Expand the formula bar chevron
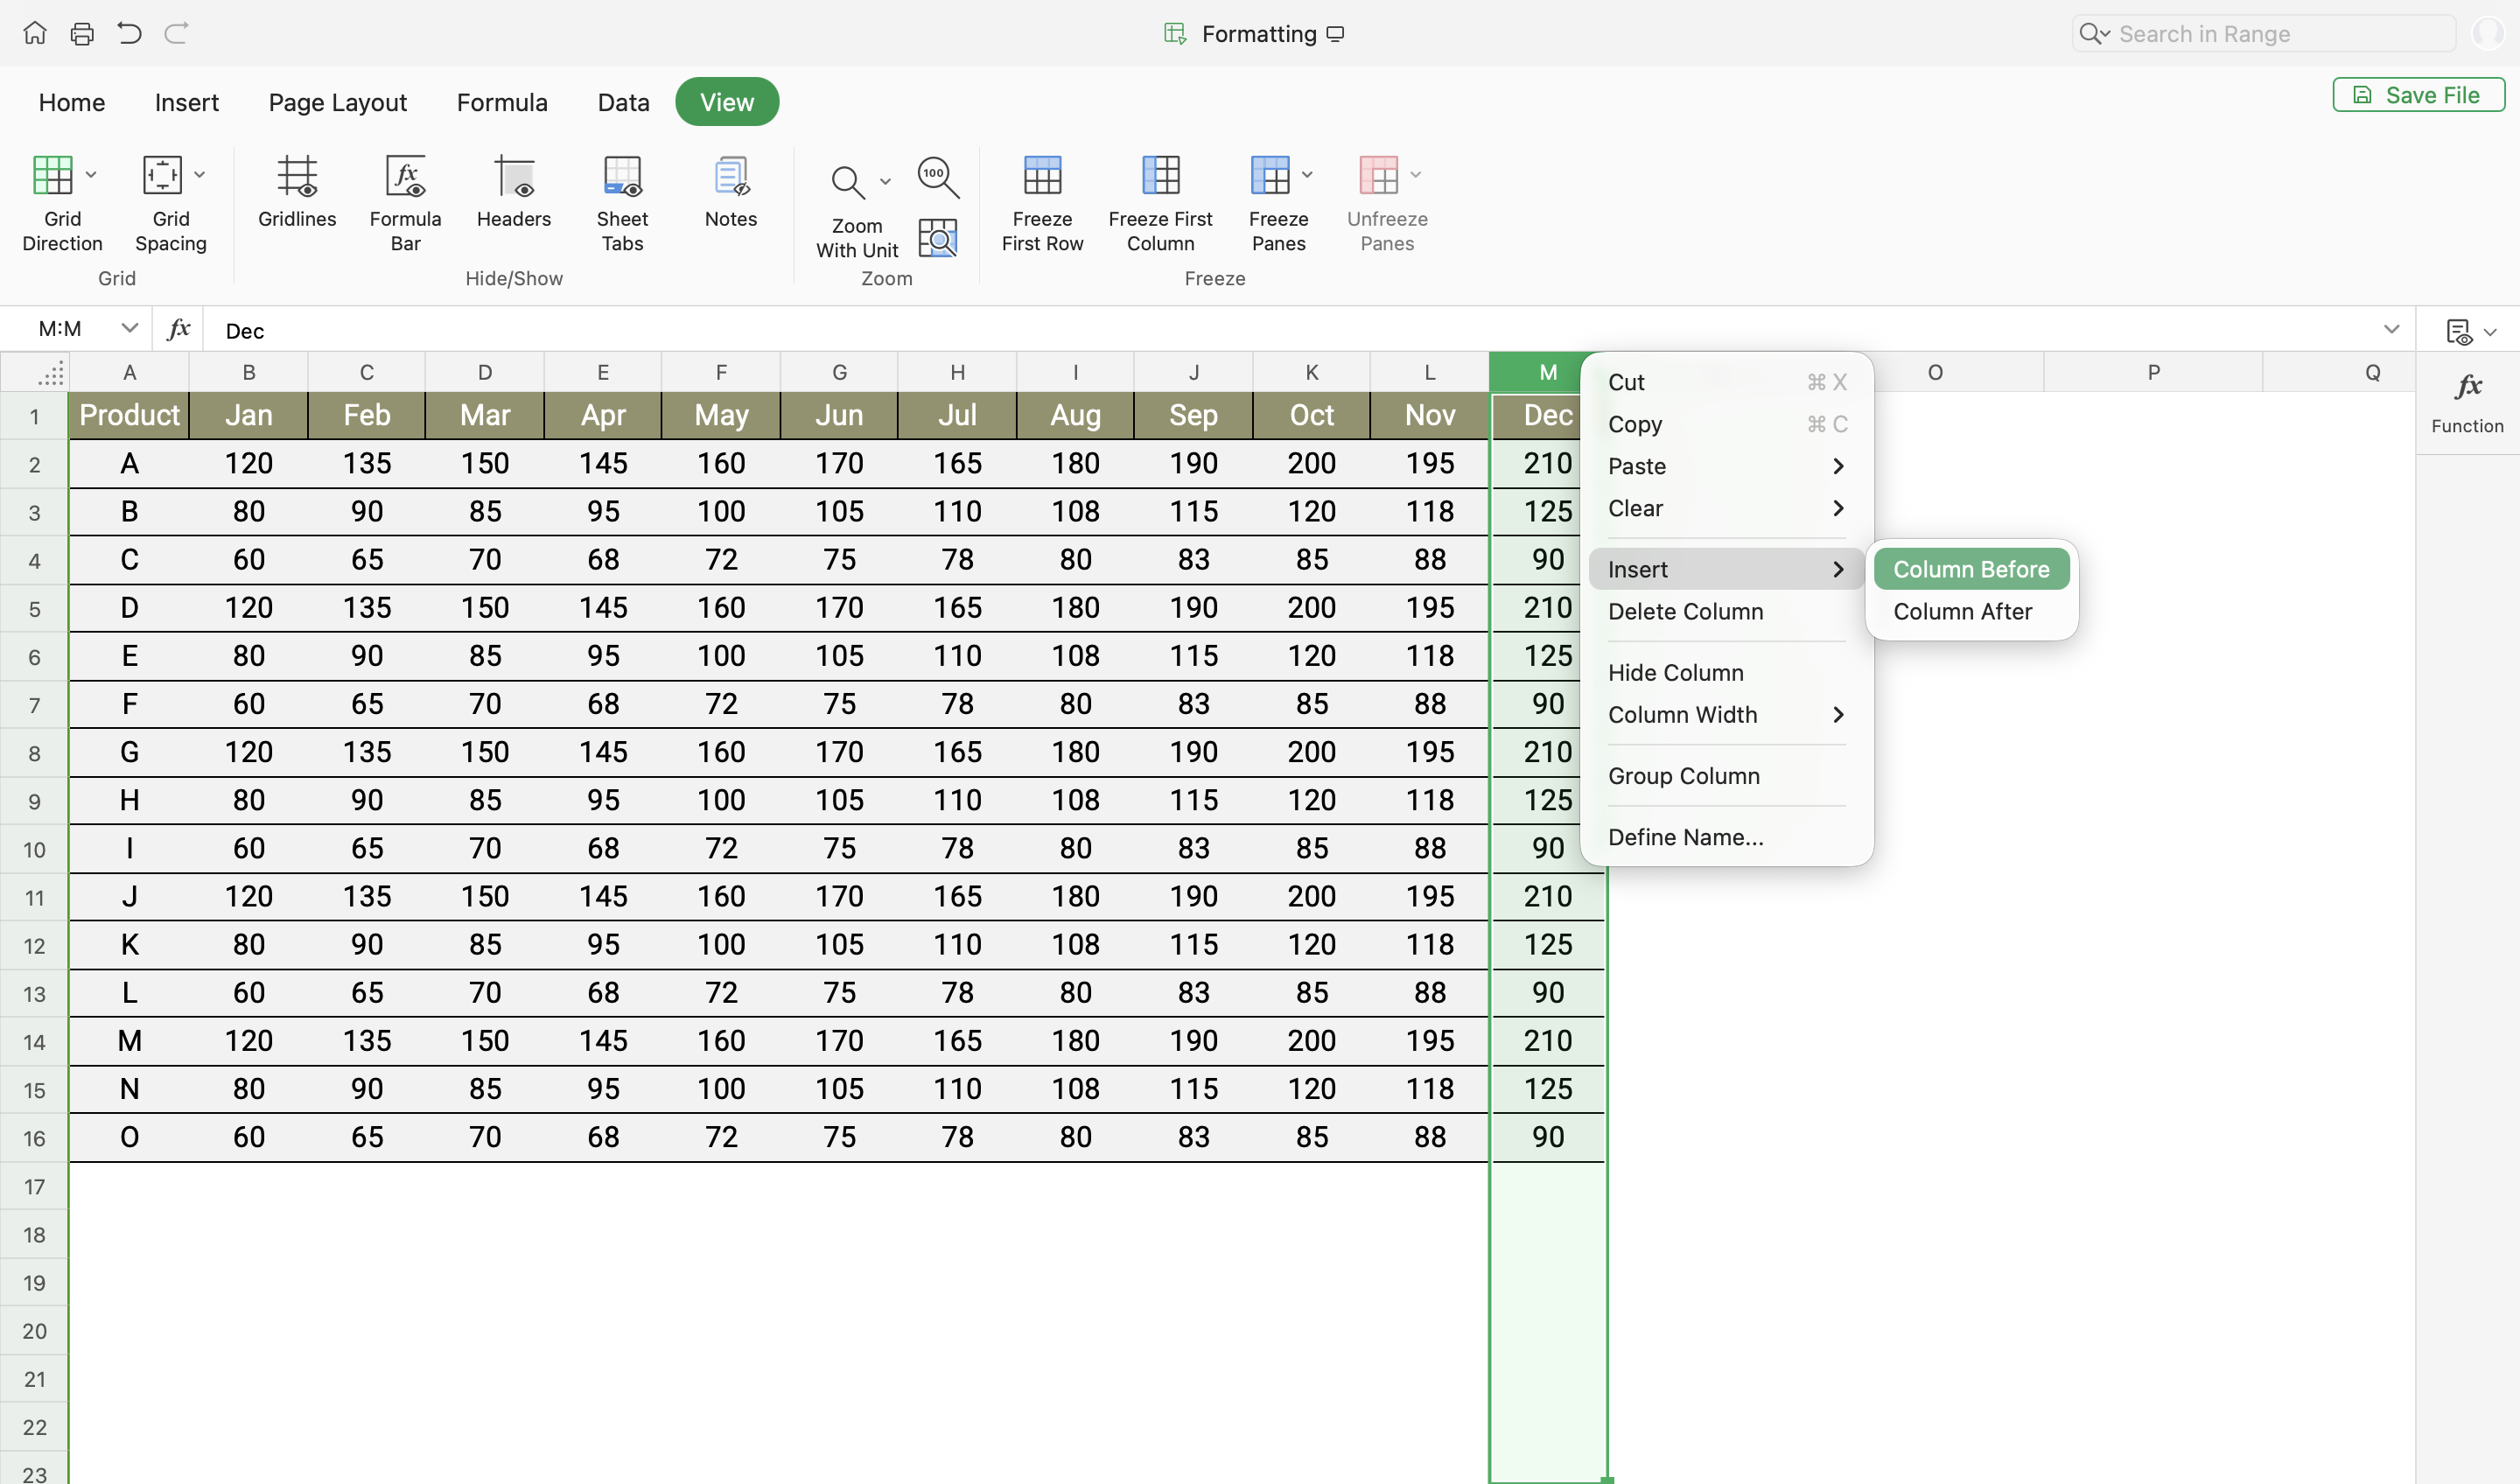The height and width of the screenshot is (1484, 2520). (2391, 329)
